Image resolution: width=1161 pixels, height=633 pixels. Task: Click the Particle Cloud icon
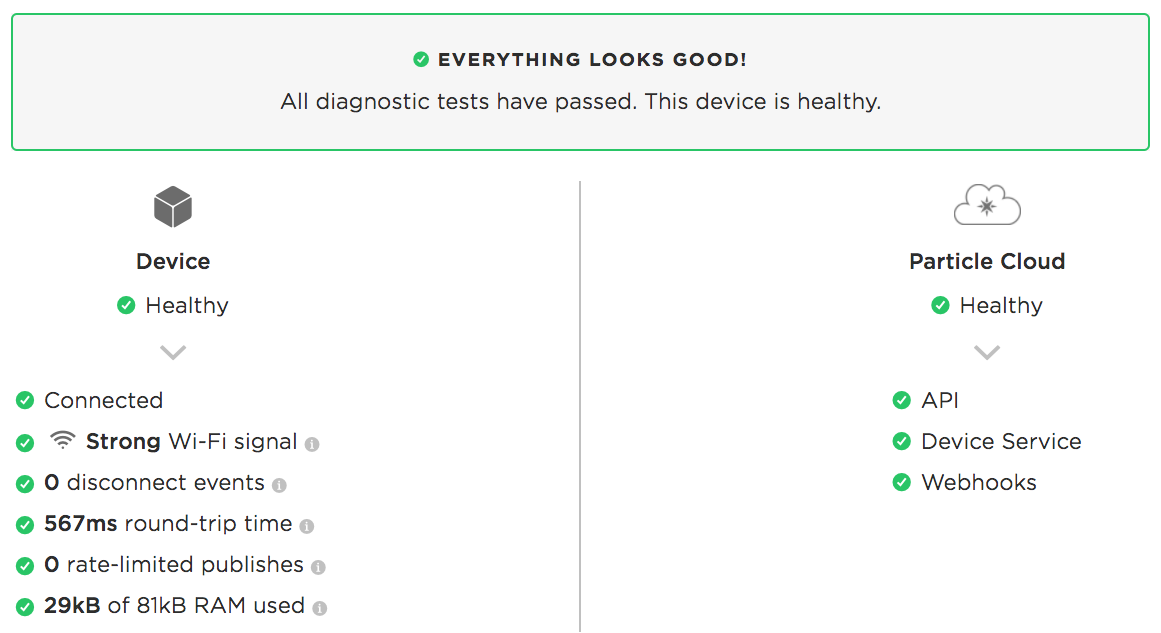[x=987, y=204]
